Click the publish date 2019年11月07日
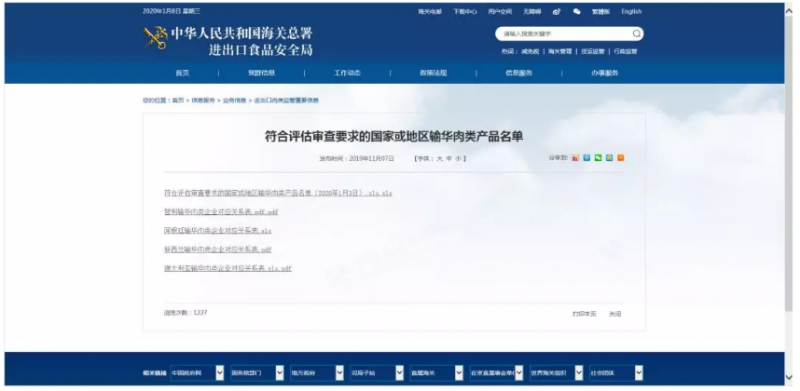 [x=371, y=159]
